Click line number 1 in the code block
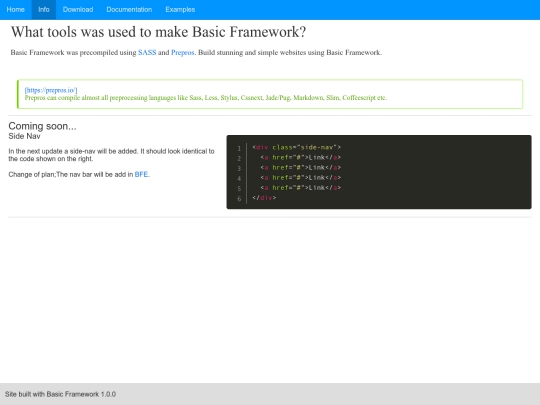 [239, 148]
